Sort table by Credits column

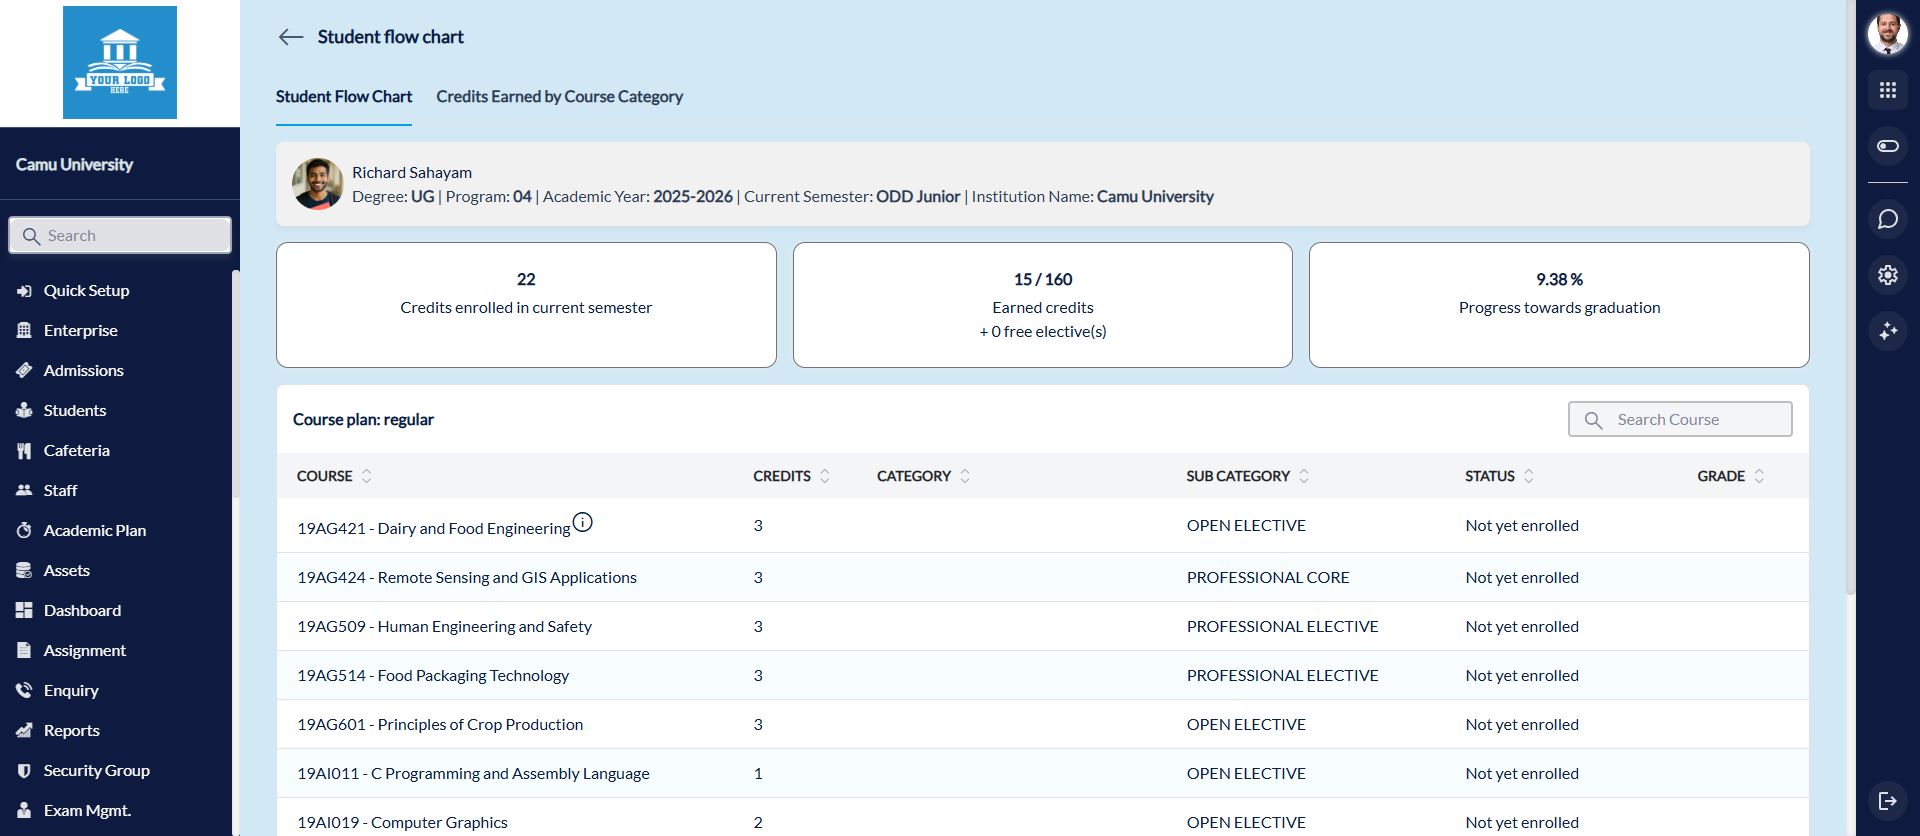click(x=824, y=476)
